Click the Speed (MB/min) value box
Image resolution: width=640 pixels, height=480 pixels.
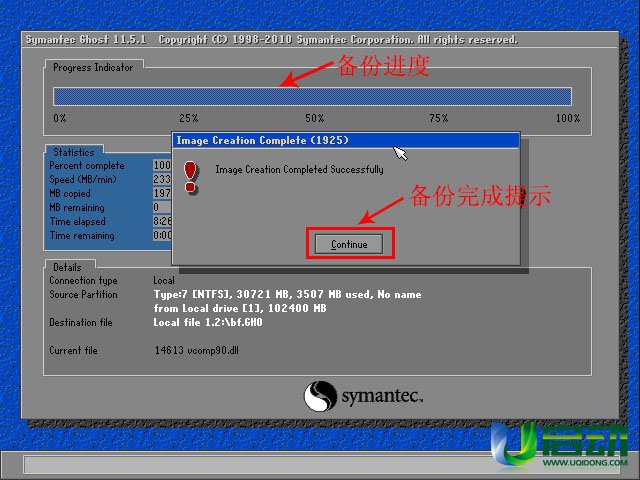click(162, 179)
